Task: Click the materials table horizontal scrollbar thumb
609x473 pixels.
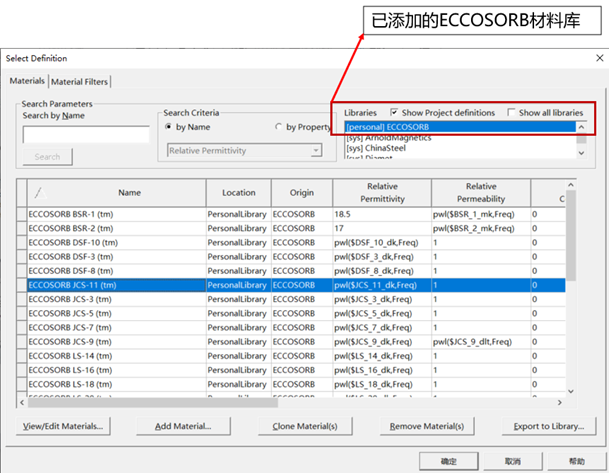Action: click(153, 403)
